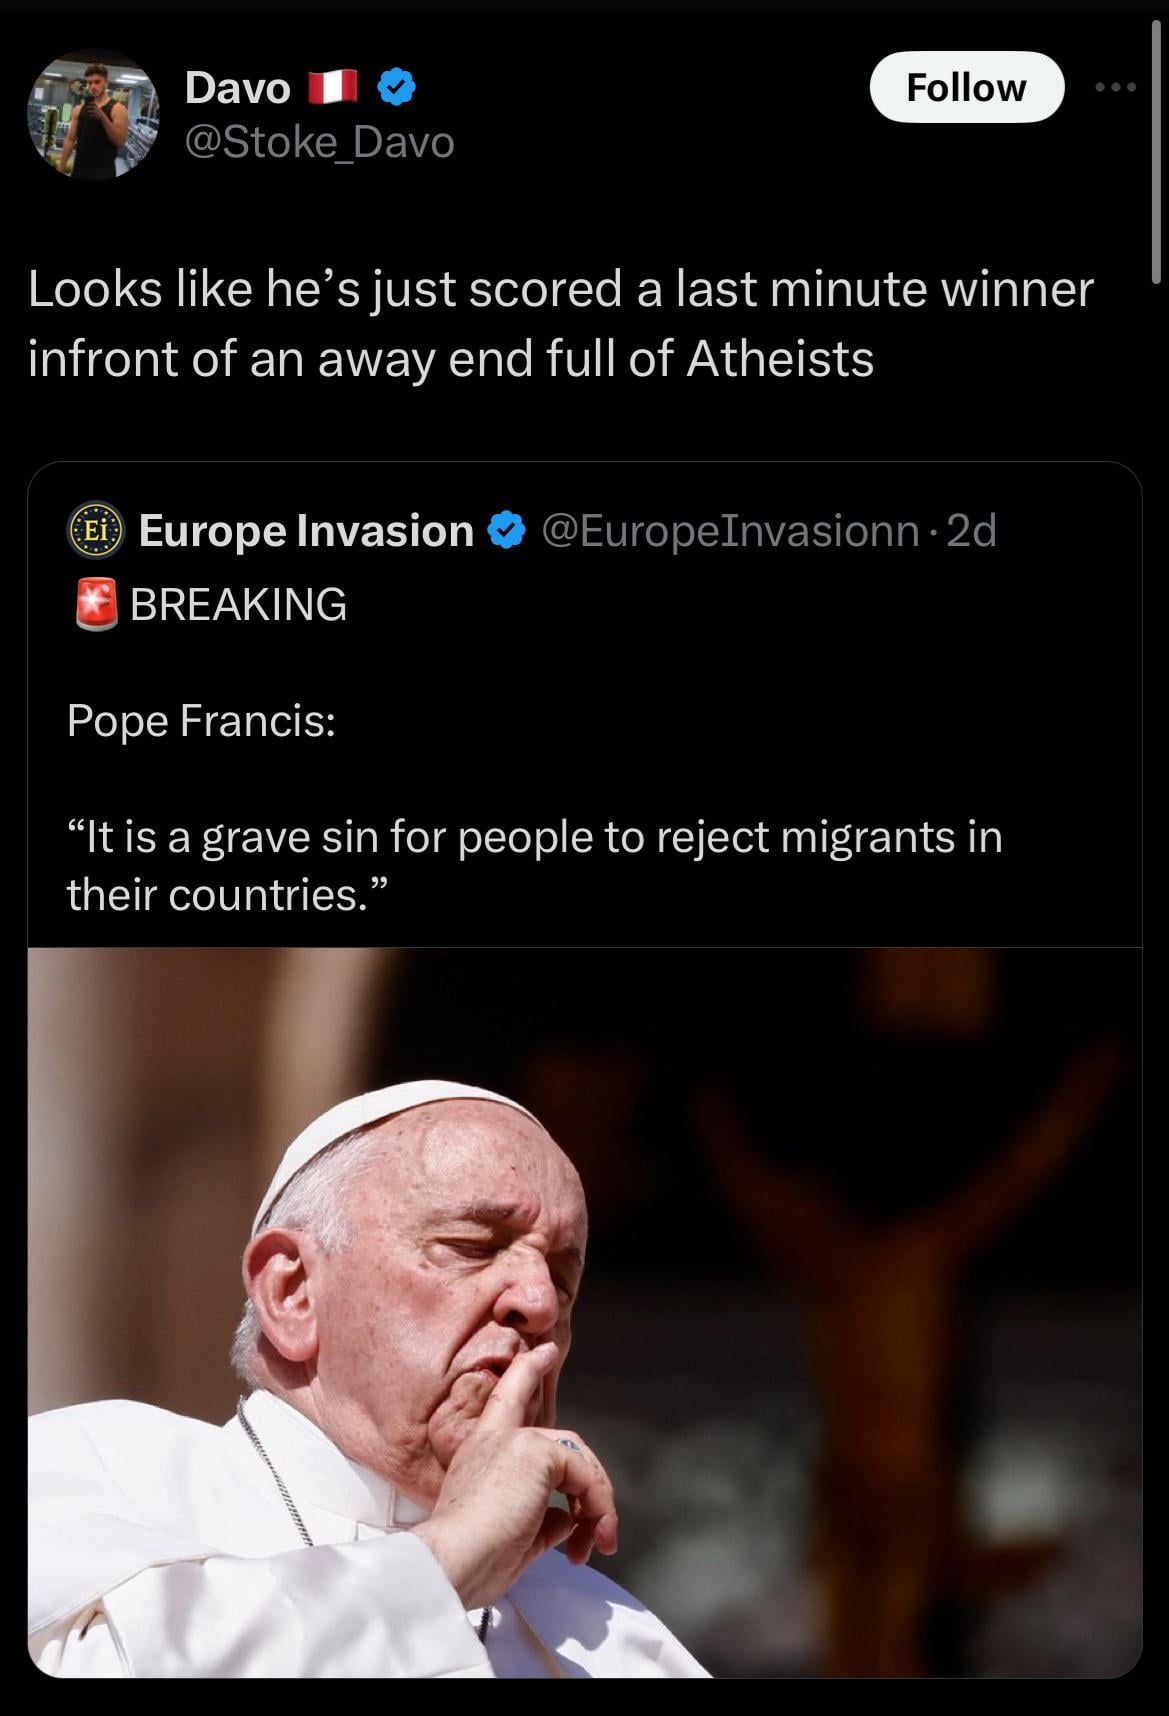Open Davo's profile picture

click(93, 115)
